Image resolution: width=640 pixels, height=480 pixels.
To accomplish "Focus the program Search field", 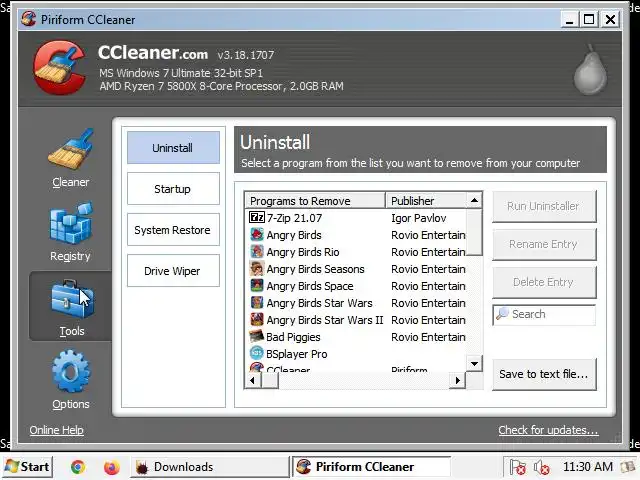I will [x=544, y=314].
